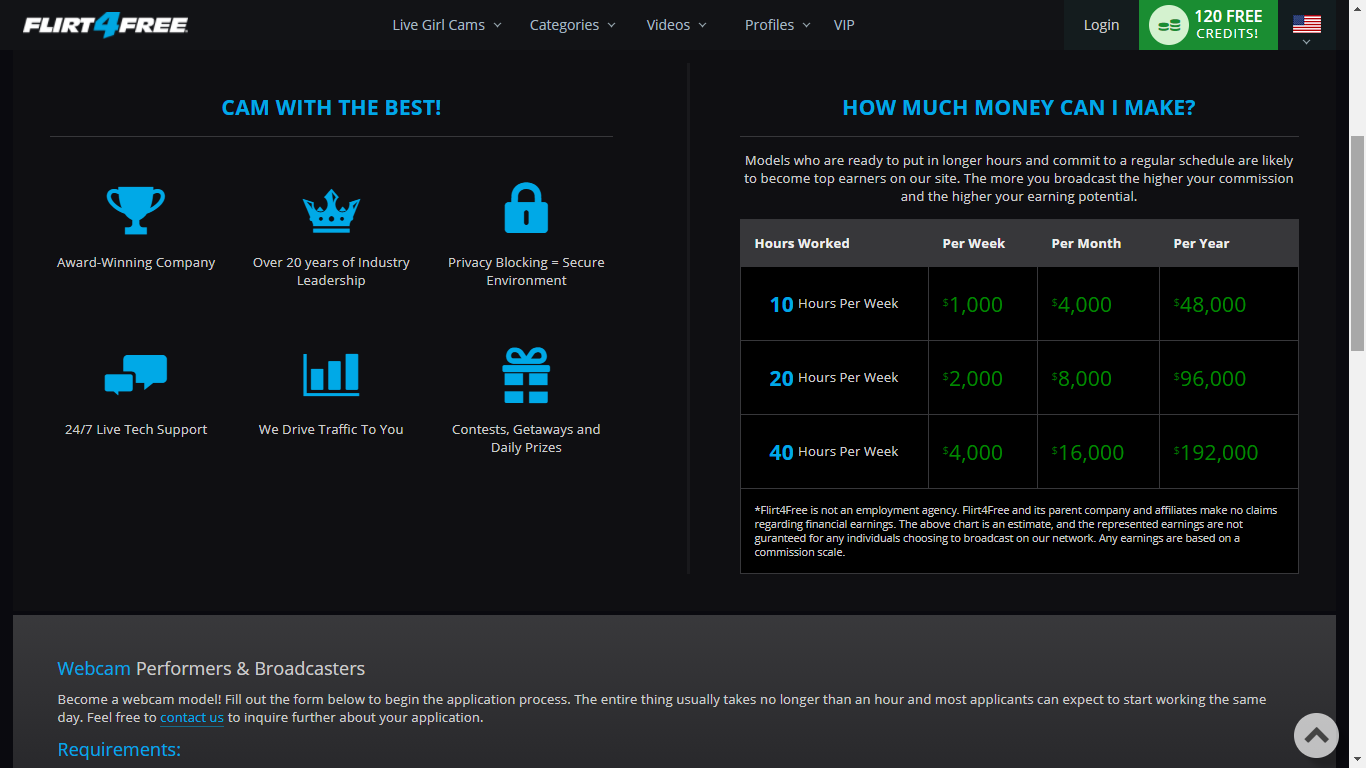Click the gift box prizes icon

pyautogui.click(x=526, y=375)
